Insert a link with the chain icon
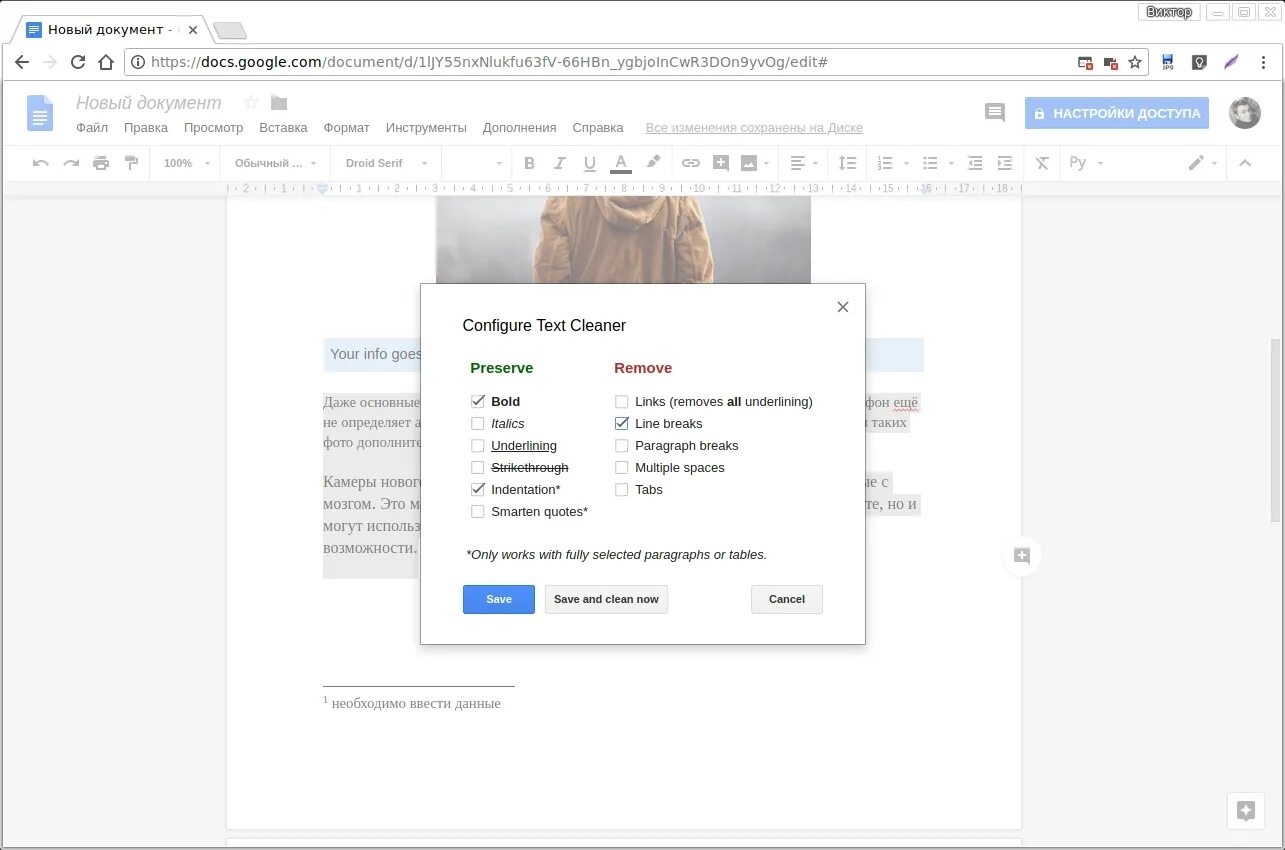The height and width of the screenshot is (850, 1285). pos(691,163)
